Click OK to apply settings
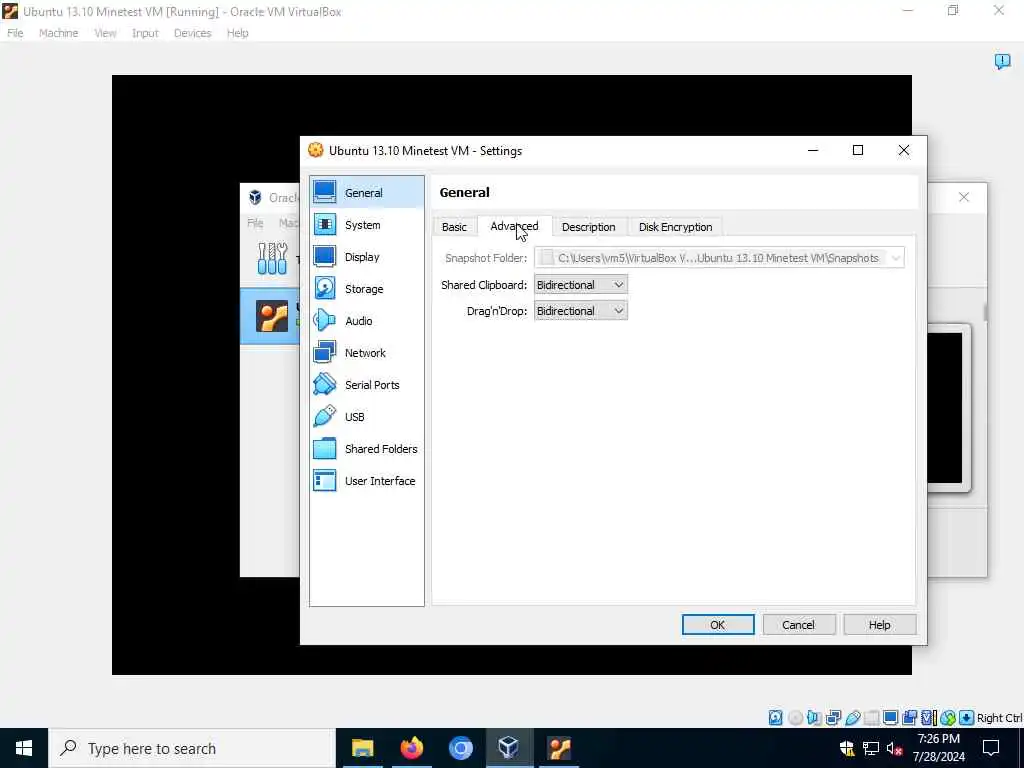 (718, 624)
